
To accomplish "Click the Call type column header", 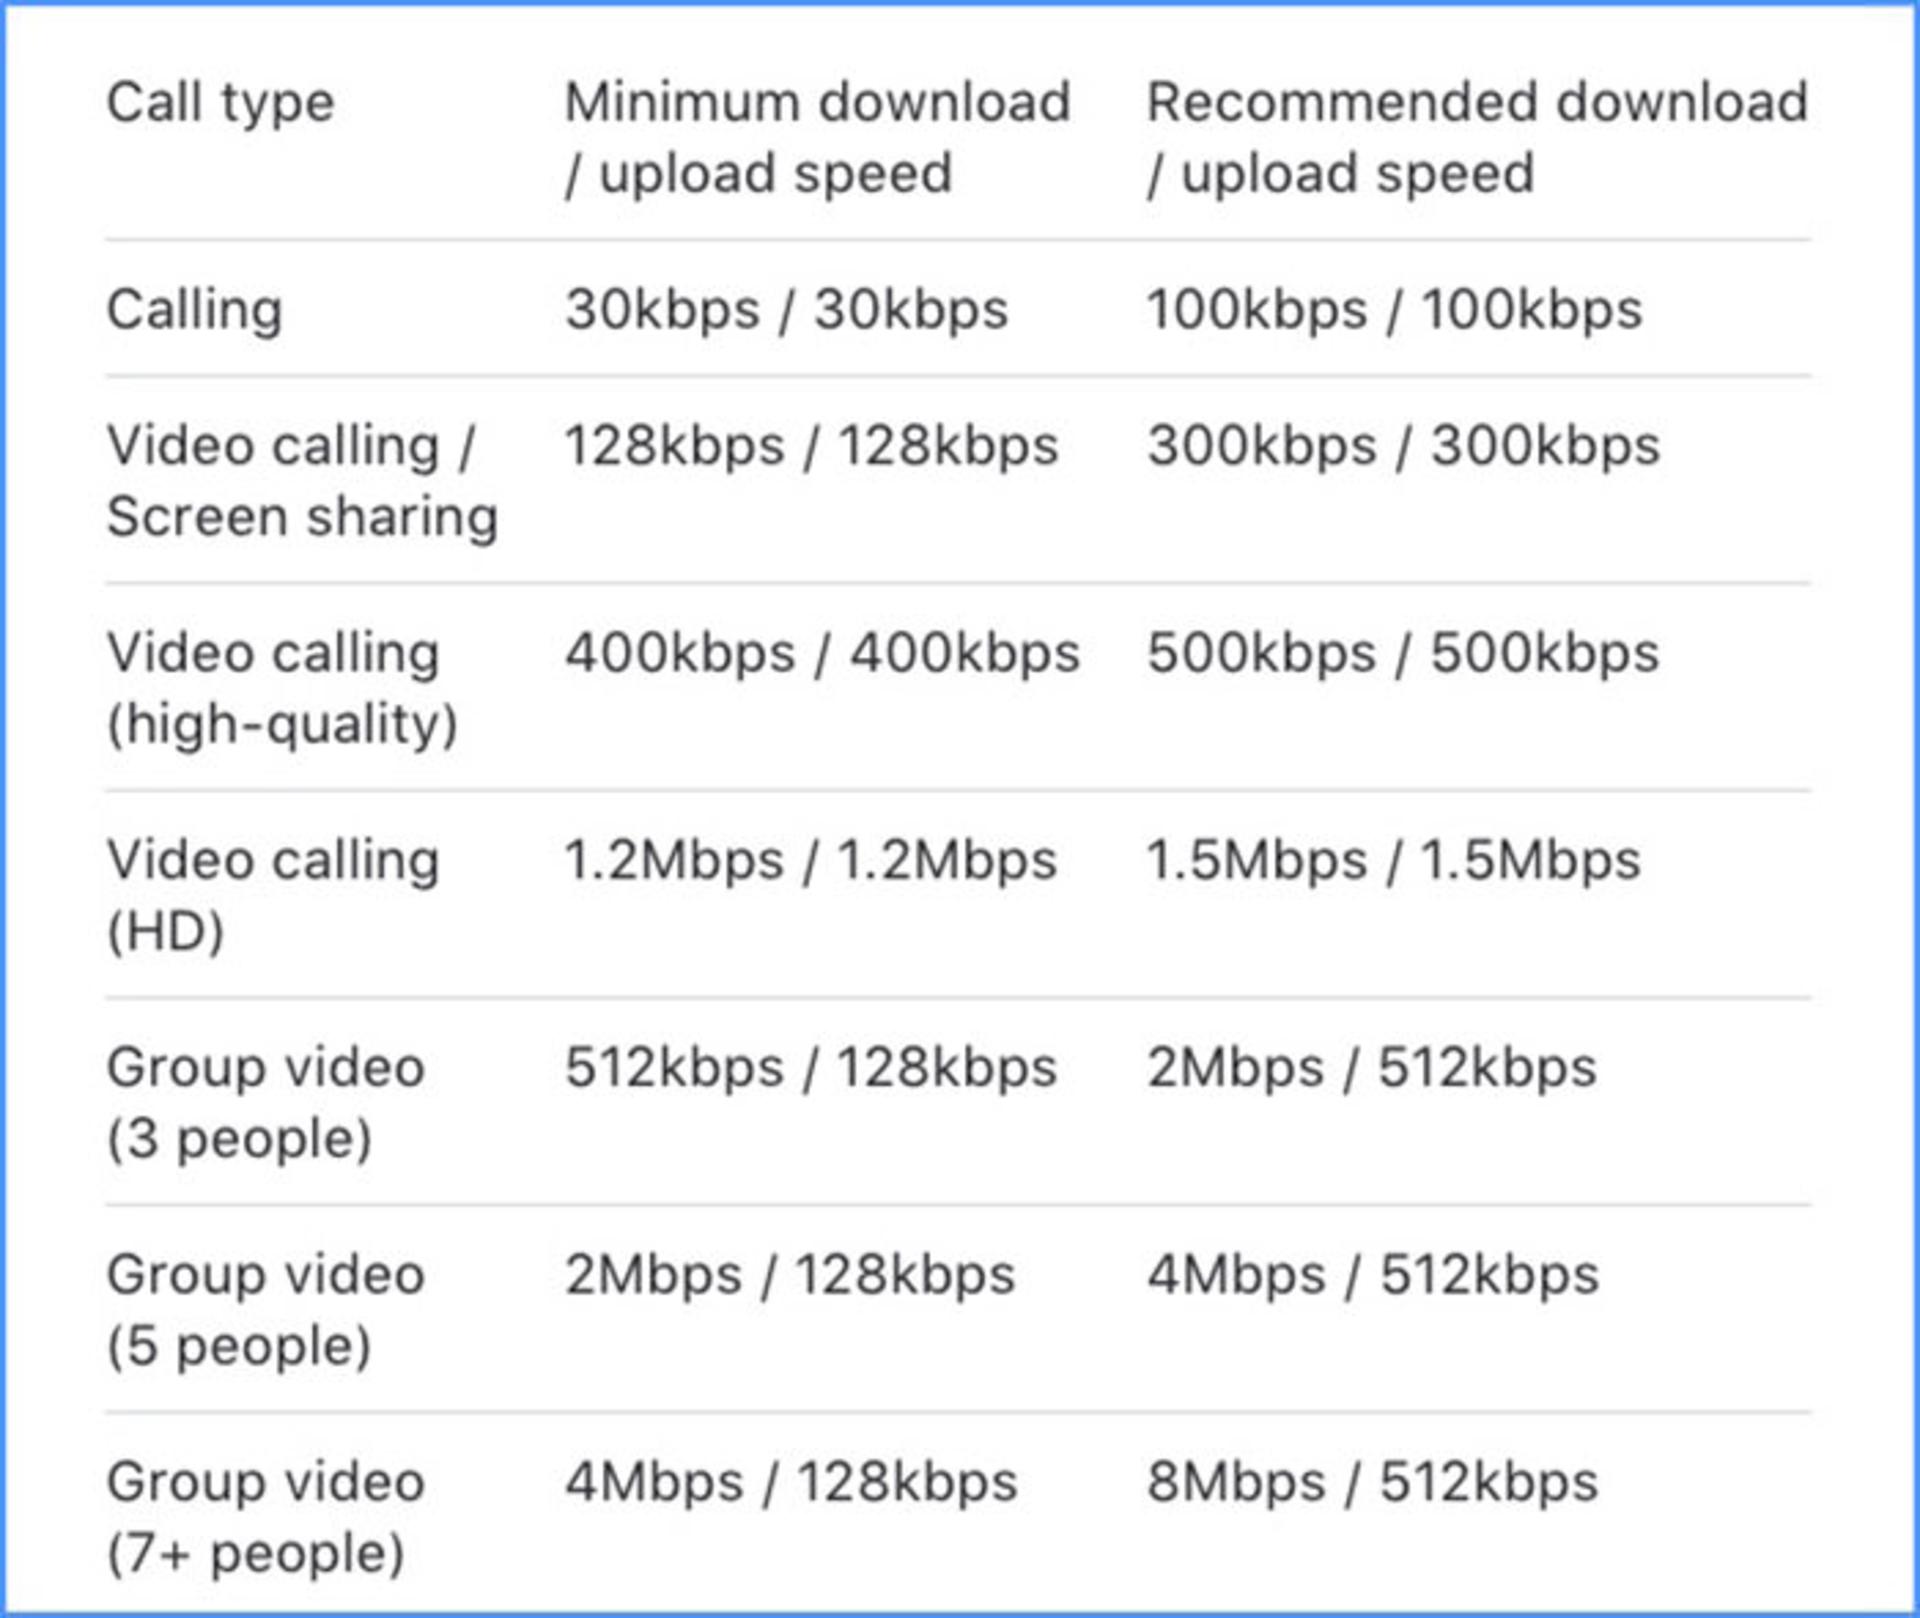I will [x=220, y=105].
